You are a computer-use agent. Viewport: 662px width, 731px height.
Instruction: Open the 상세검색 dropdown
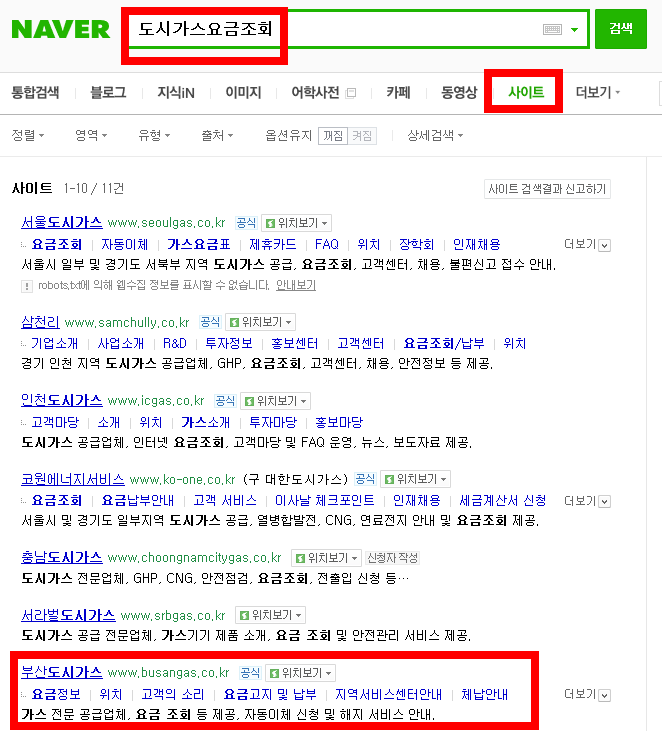click(x=435, y=136)
